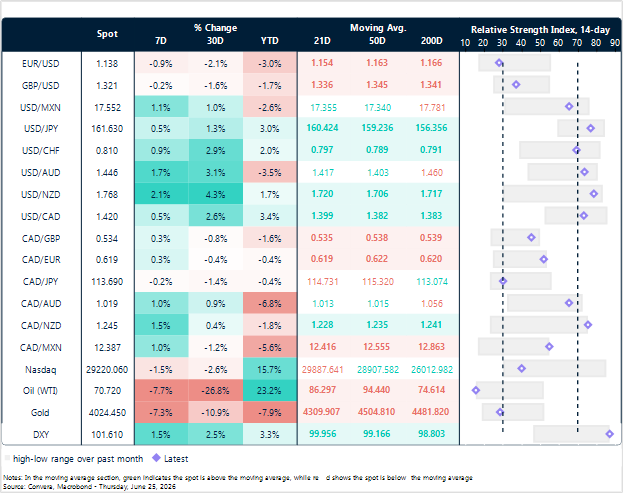Image resolution: width=625 pixels, height=495 pixels.
Task: Click the EUR/USD RSI diamond marker
Action: pyautogui.click(x=499, y=63)
